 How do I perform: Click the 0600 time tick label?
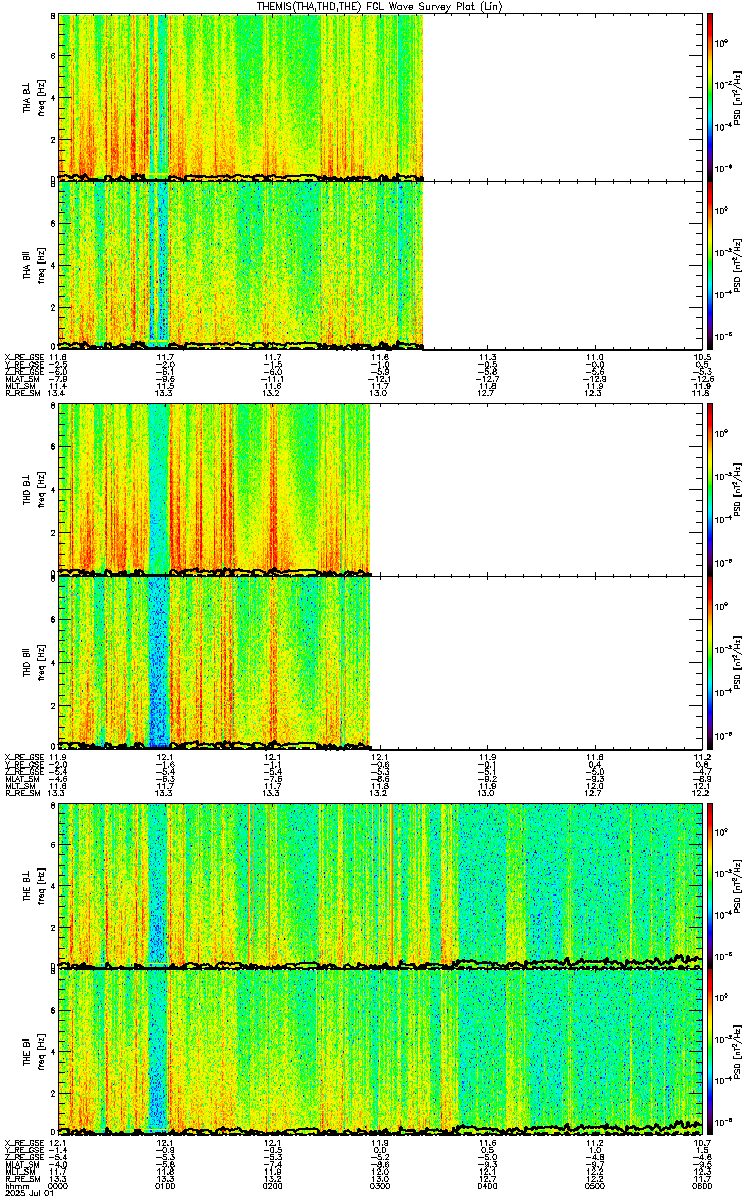click(700, 1185)
